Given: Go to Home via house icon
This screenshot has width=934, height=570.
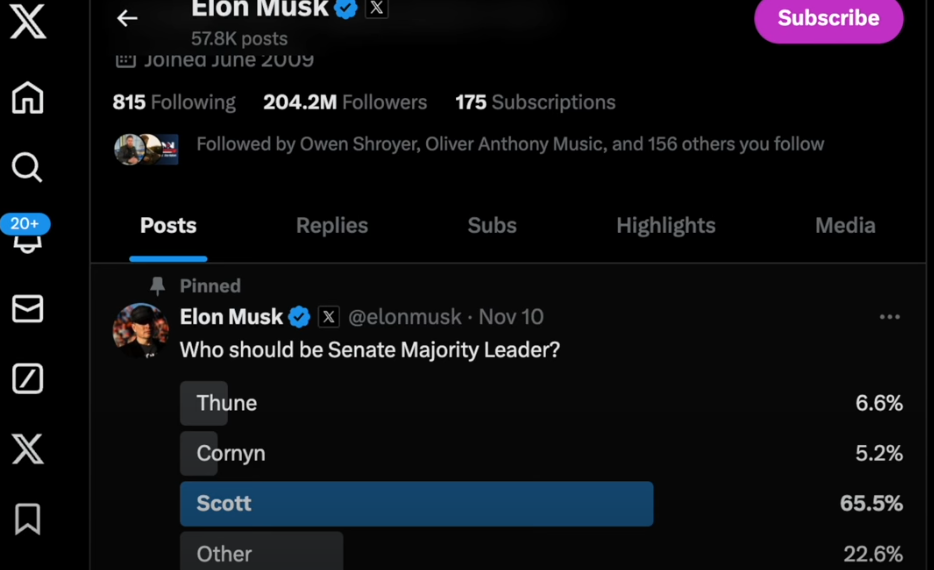Looking at the screenshot, I should coord(28,97).
